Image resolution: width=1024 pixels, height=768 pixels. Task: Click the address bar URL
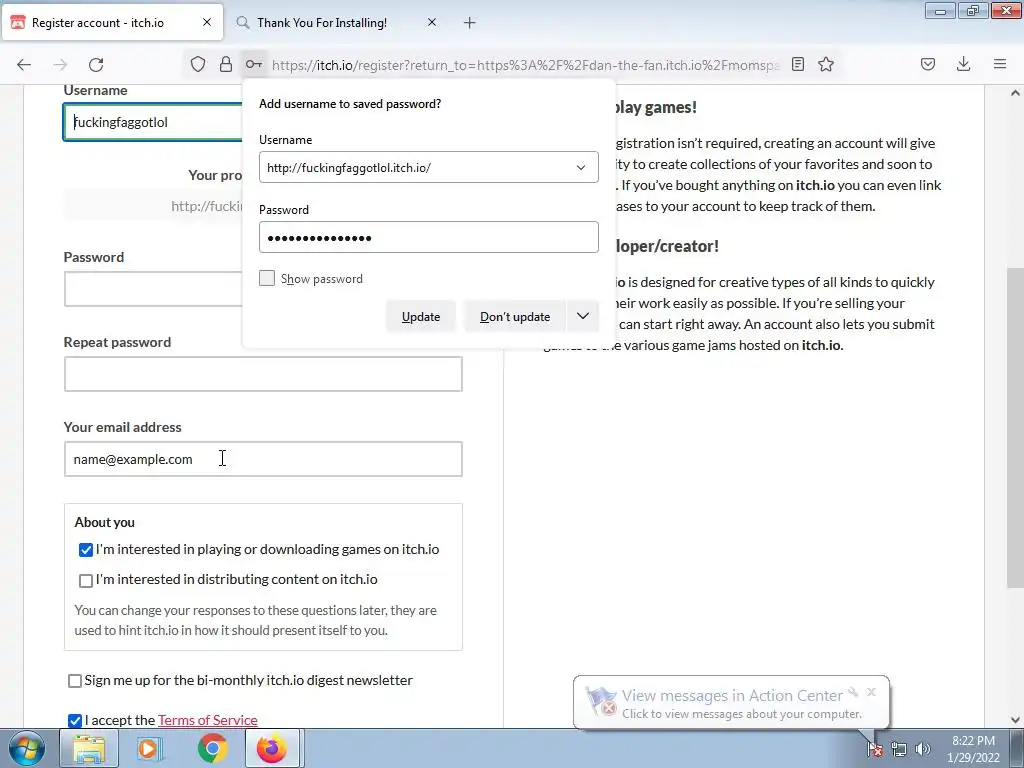[525, 65]
